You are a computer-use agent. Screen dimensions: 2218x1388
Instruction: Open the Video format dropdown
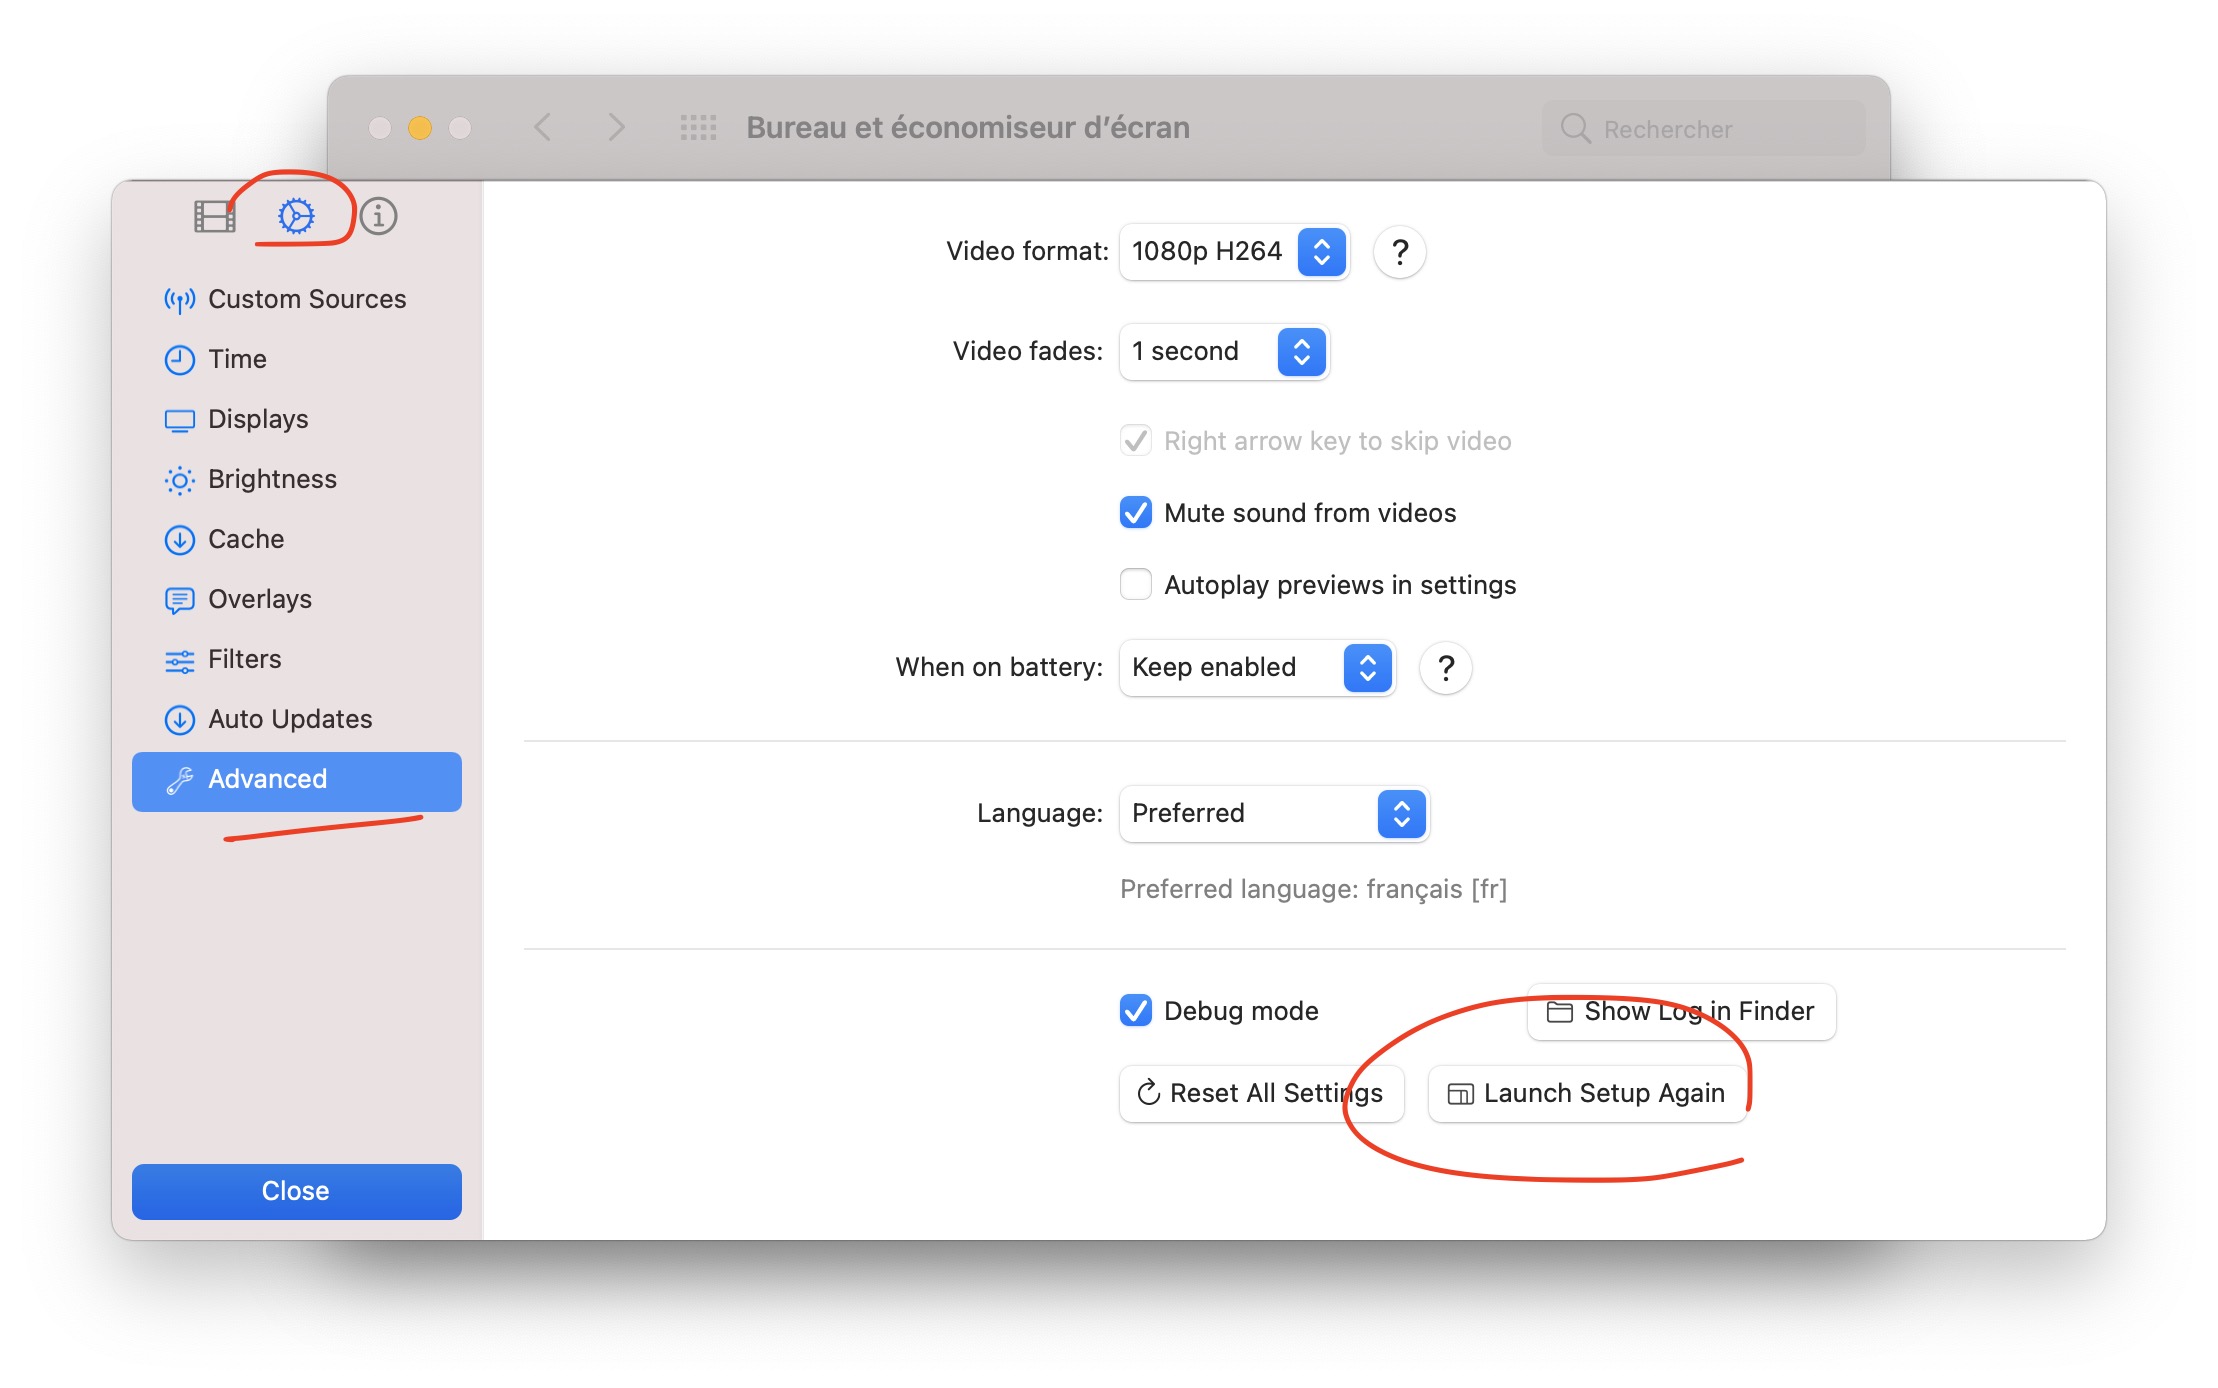[1234, 252]
